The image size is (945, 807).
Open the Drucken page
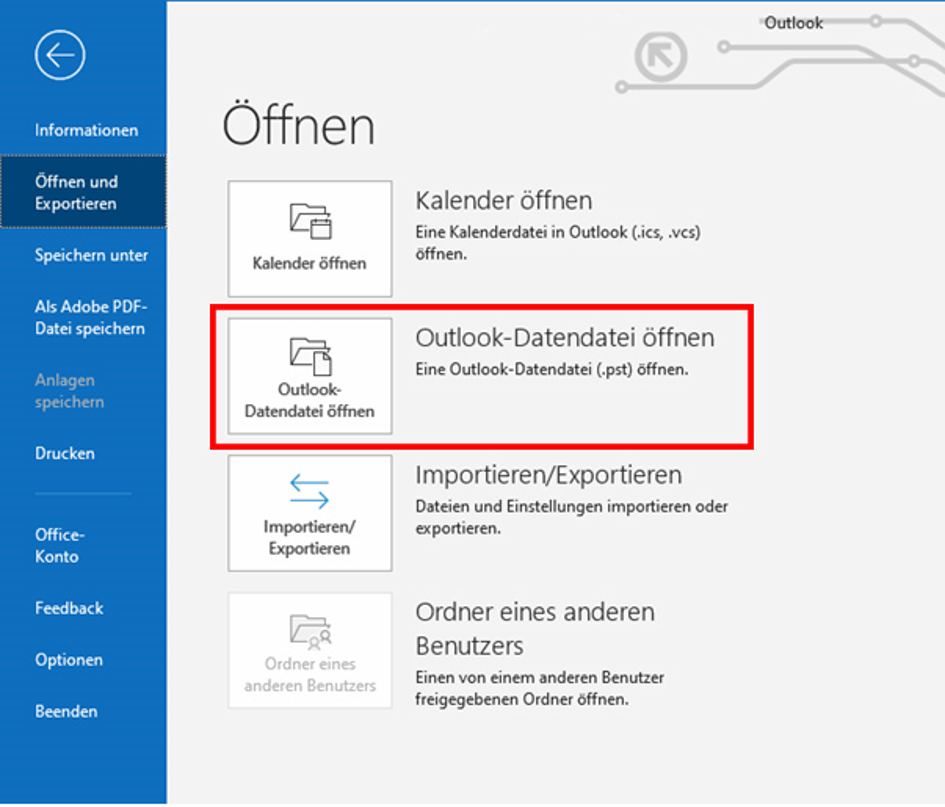pyautogui.click(x=64, y=453)
